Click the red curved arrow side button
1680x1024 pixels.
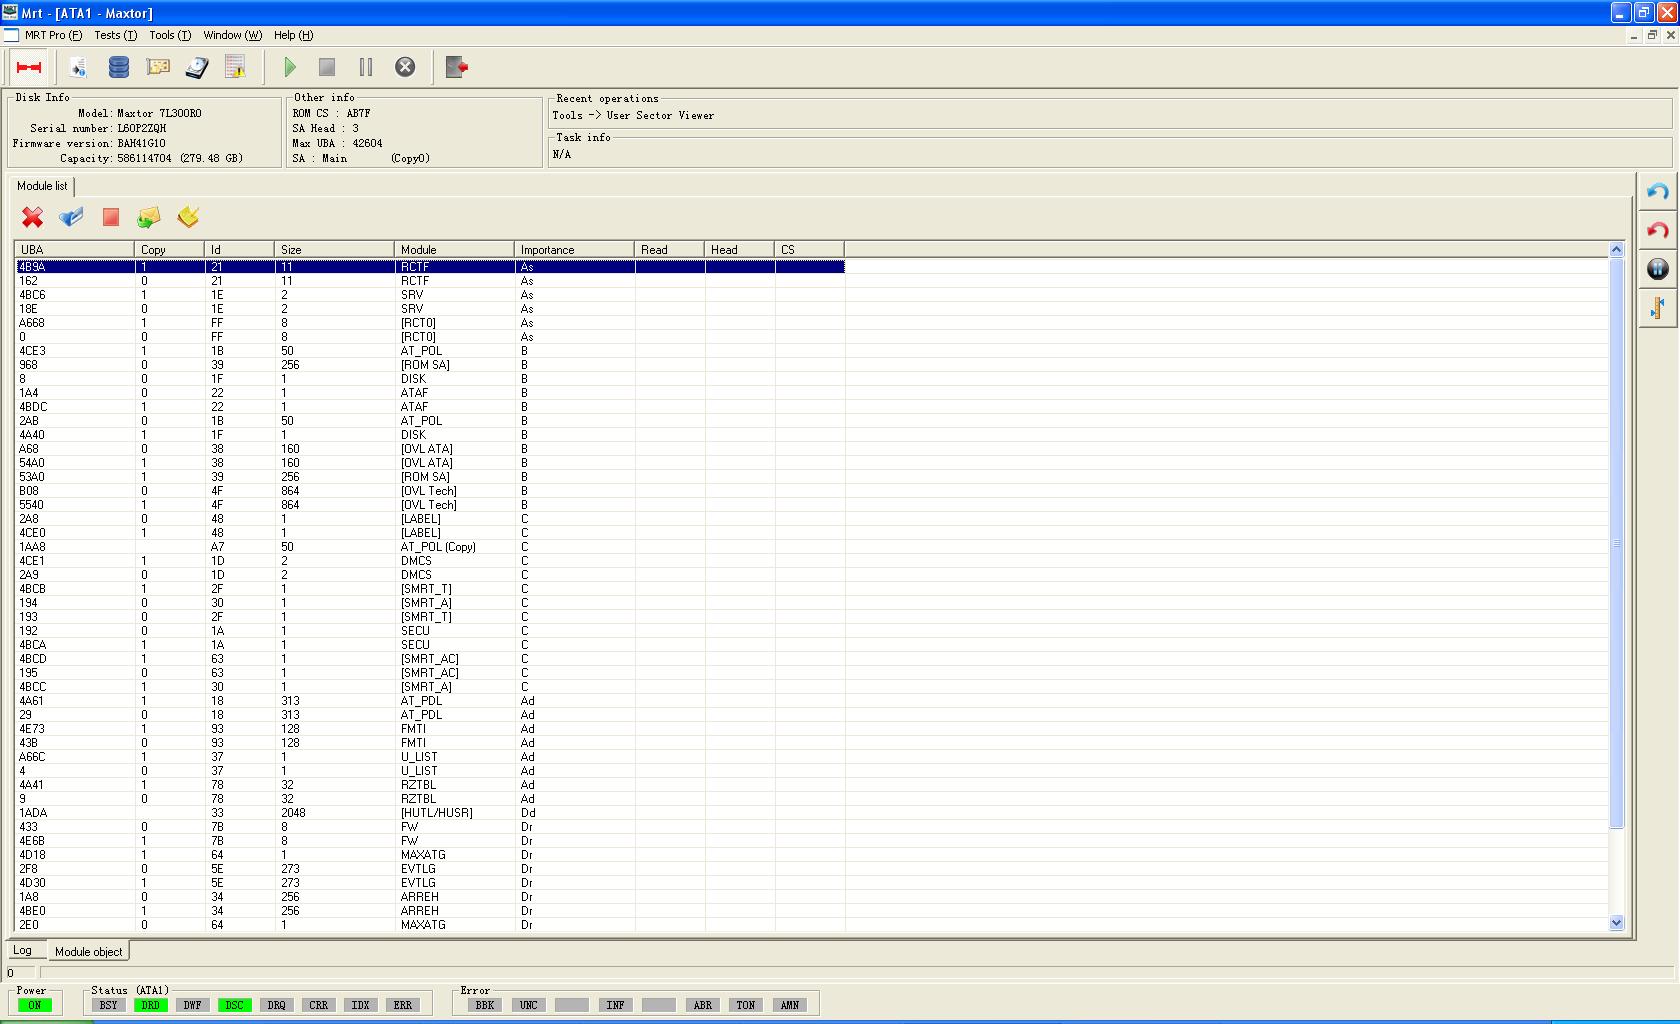[1657, 231]
